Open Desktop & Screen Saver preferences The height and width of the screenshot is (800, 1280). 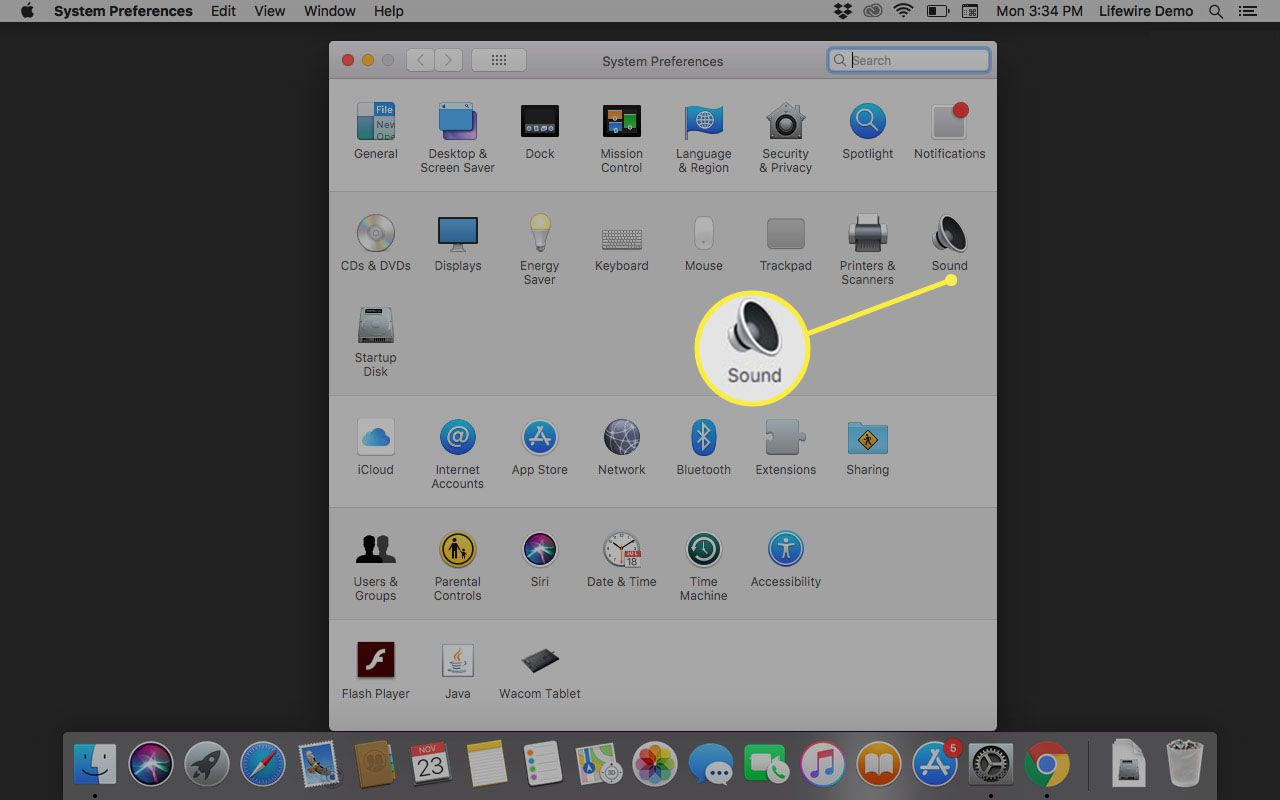(458, 137)
